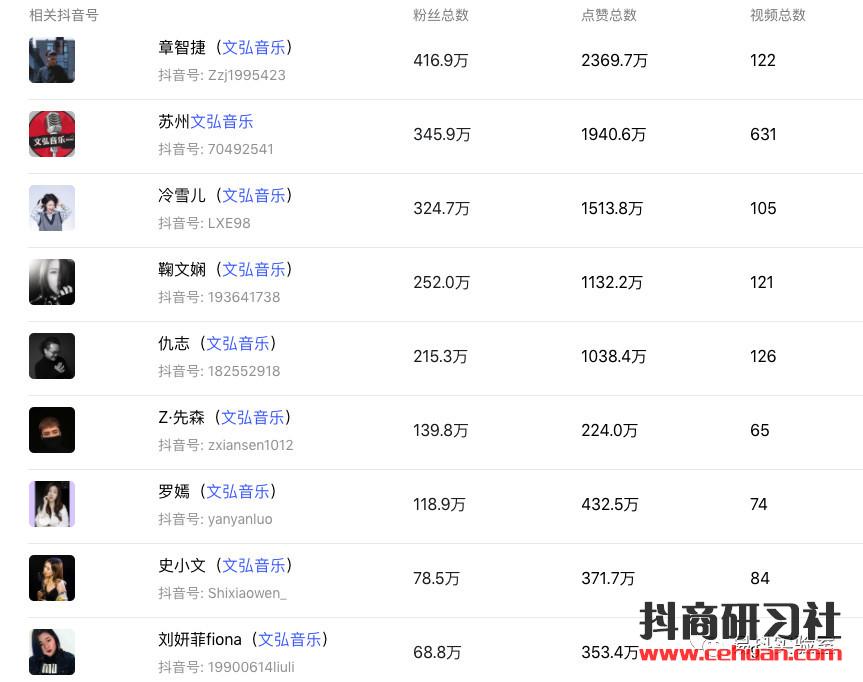Open 史小文's profile avatar
This screenshot has height=682, width=863.
[x=52, y=578]
